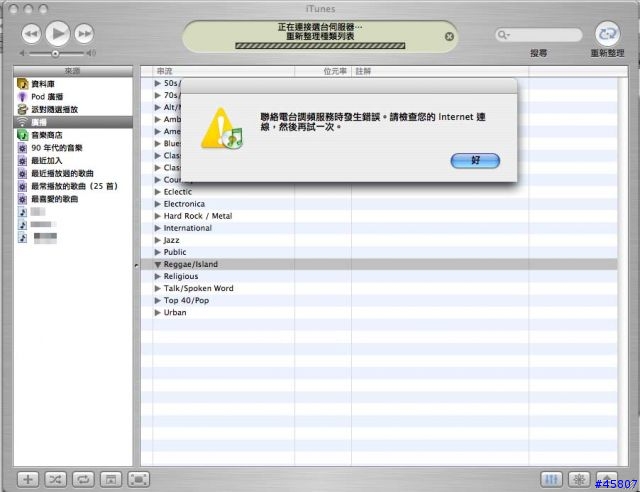This screenshot has height=492, width=640.
Task: Sort by 串流 column header
Action: coord(223,71)
